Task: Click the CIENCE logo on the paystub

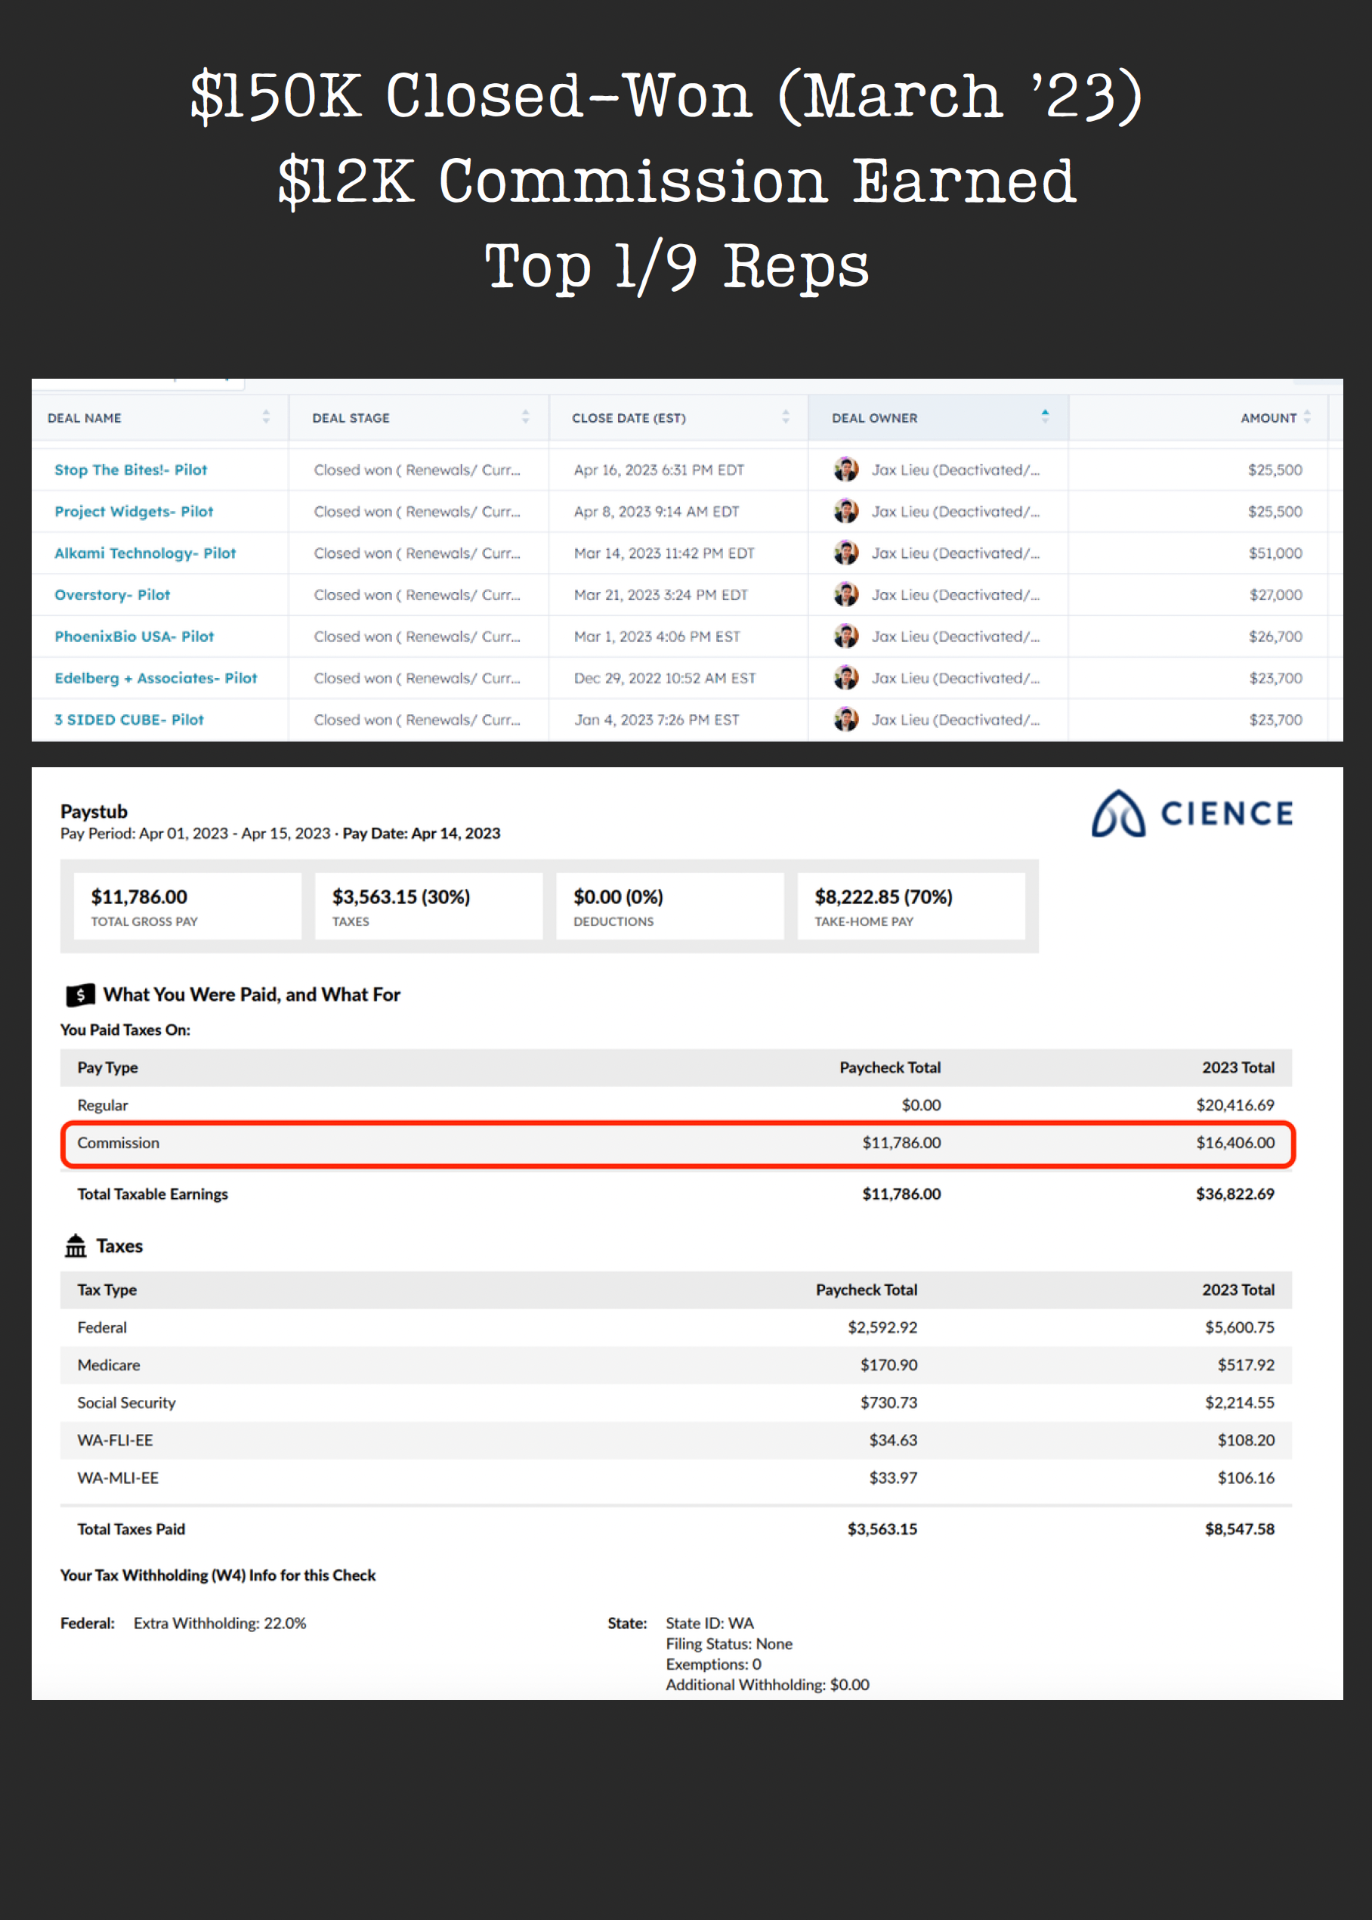Action: coord(1192,814)
